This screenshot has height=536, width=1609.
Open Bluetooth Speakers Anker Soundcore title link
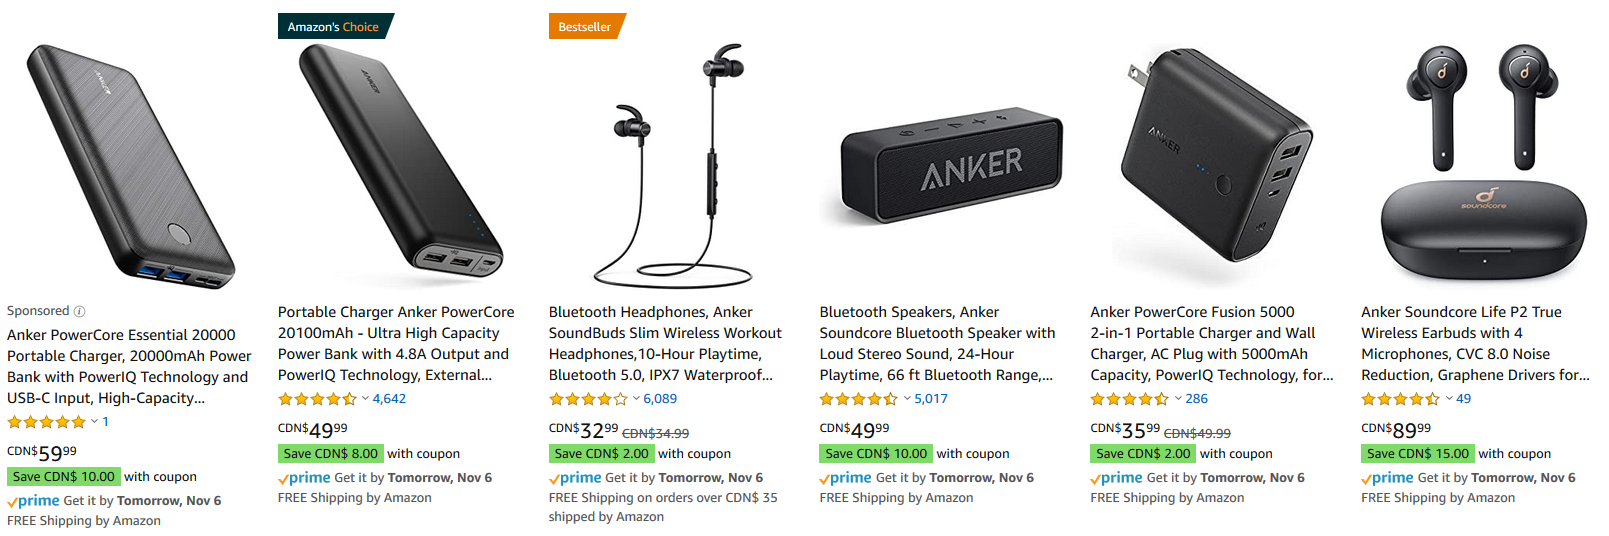(x=937, y=344)
